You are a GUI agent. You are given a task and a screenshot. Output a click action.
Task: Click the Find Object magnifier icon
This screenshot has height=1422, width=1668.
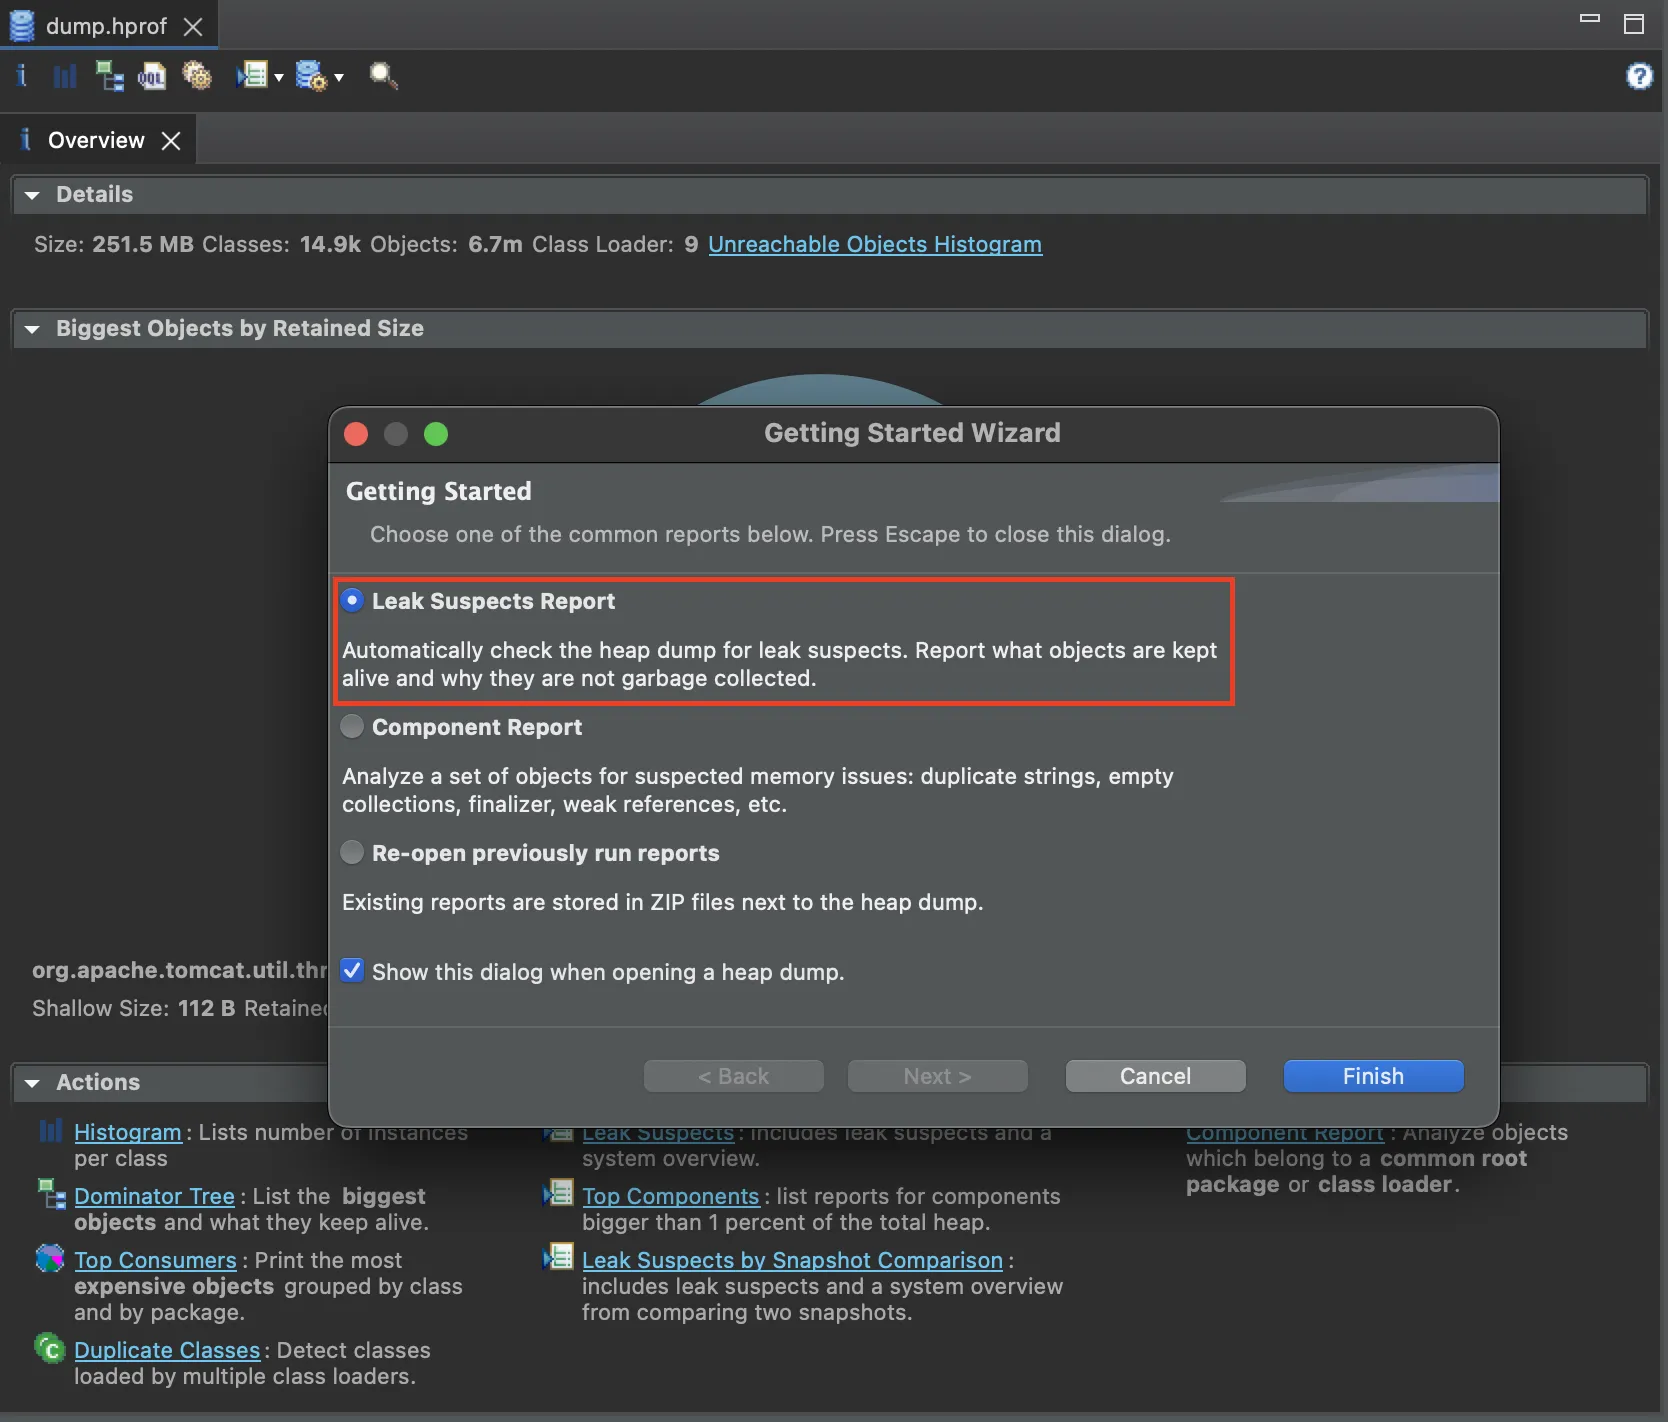(383, 77)
